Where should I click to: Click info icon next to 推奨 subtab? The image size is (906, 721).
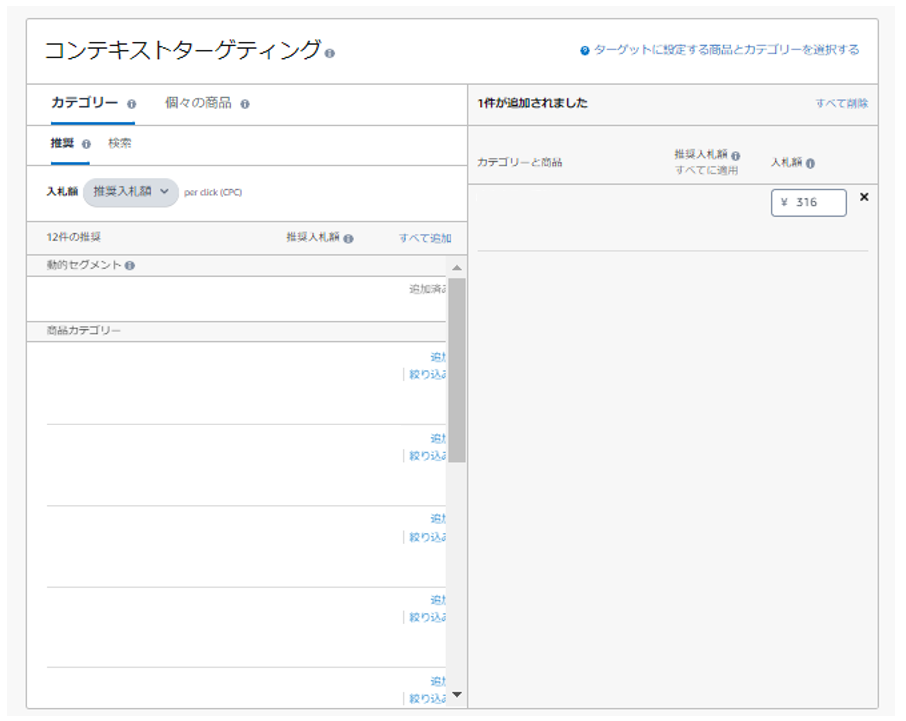pyautogui.click(x=86, y=144)
